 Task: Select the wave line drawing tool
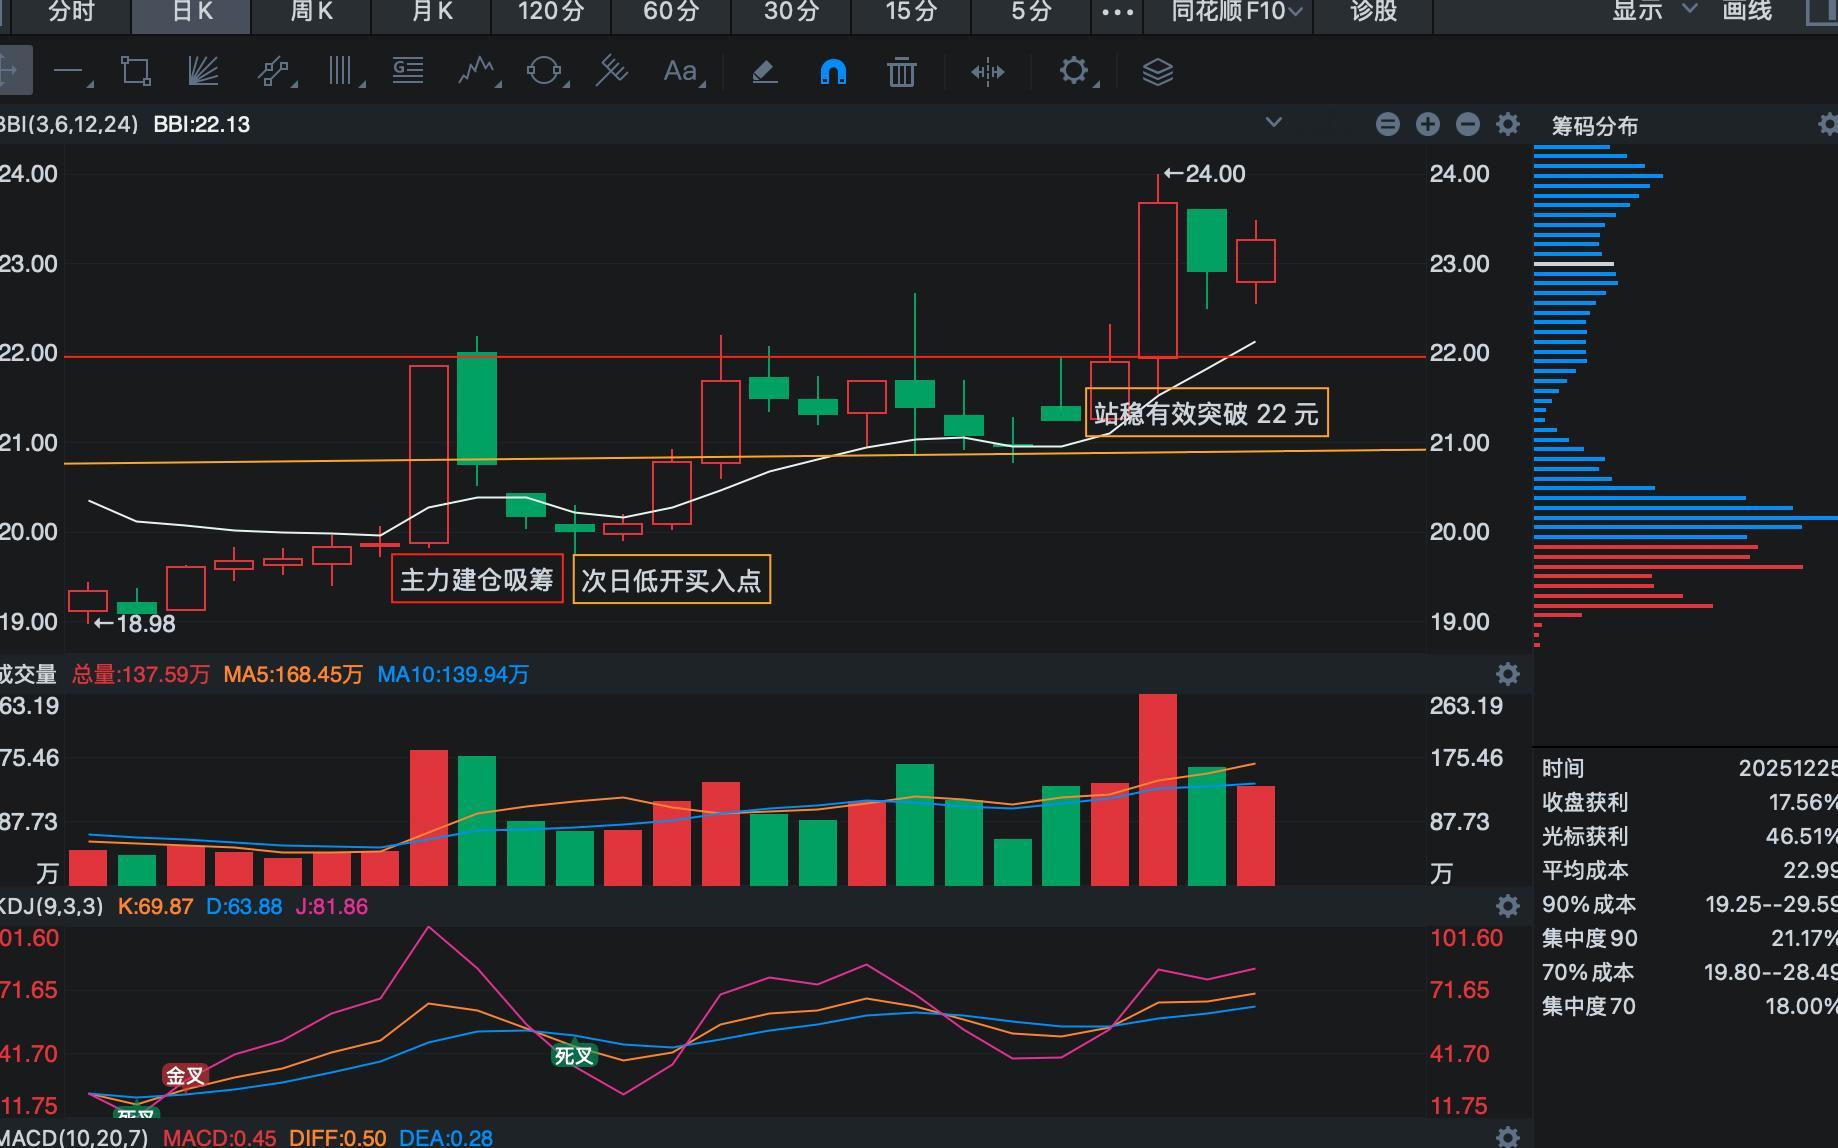click(478, 72)
